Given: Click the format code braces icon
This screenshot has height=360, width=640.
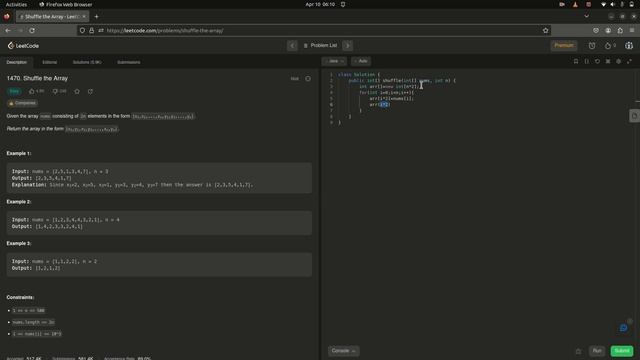Looking at the screenshot, I should click(x=587, y=61).
